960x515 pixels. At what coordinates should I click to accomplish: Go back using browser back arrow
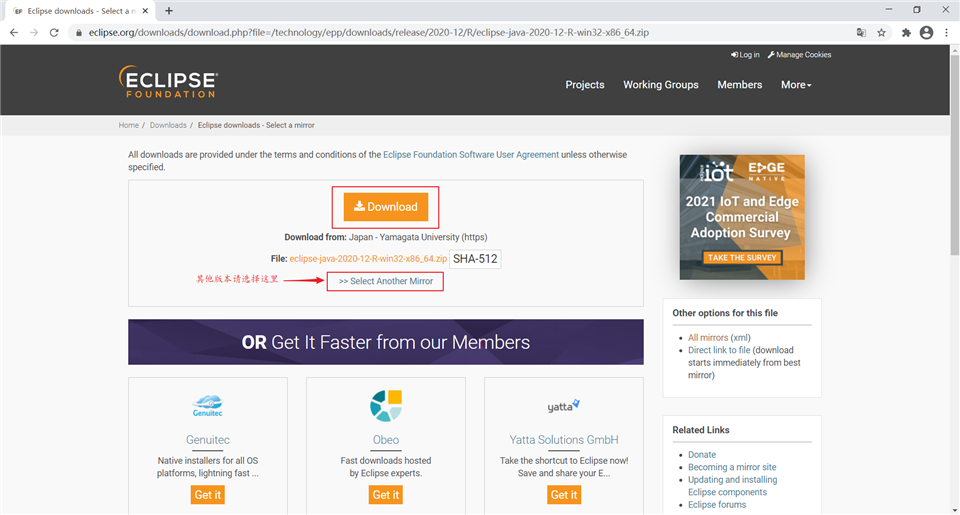point(13,32)
